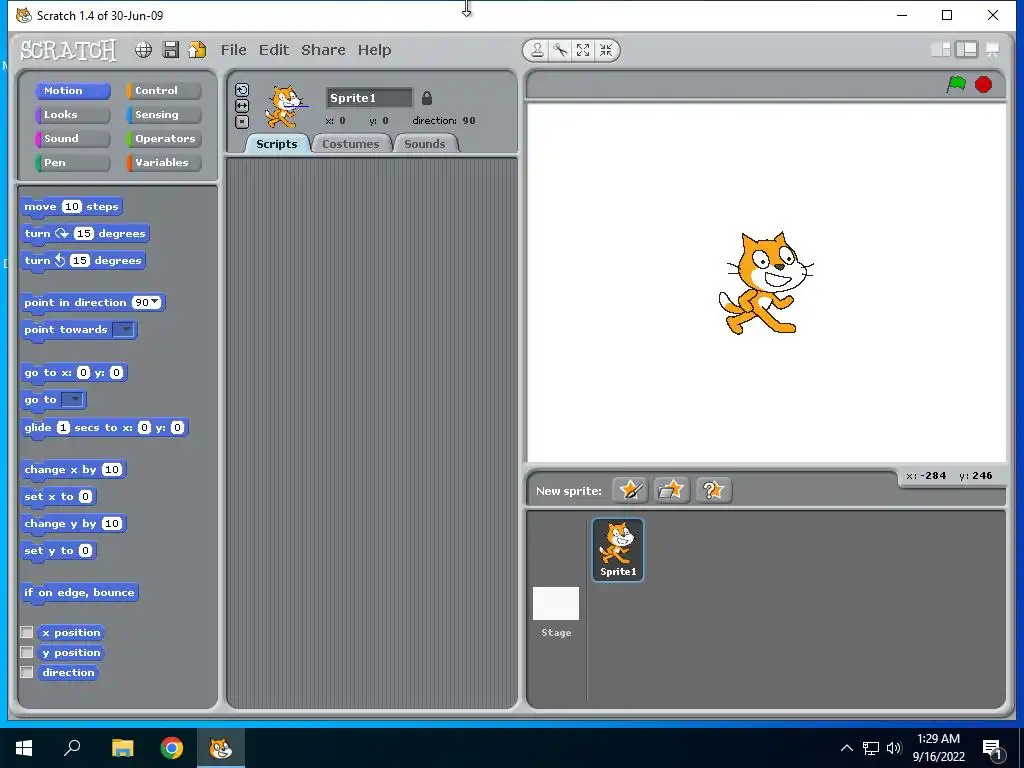Click the cat sprite on the stage
This screenshot has height=768, width=1024.
coord(765,283)
